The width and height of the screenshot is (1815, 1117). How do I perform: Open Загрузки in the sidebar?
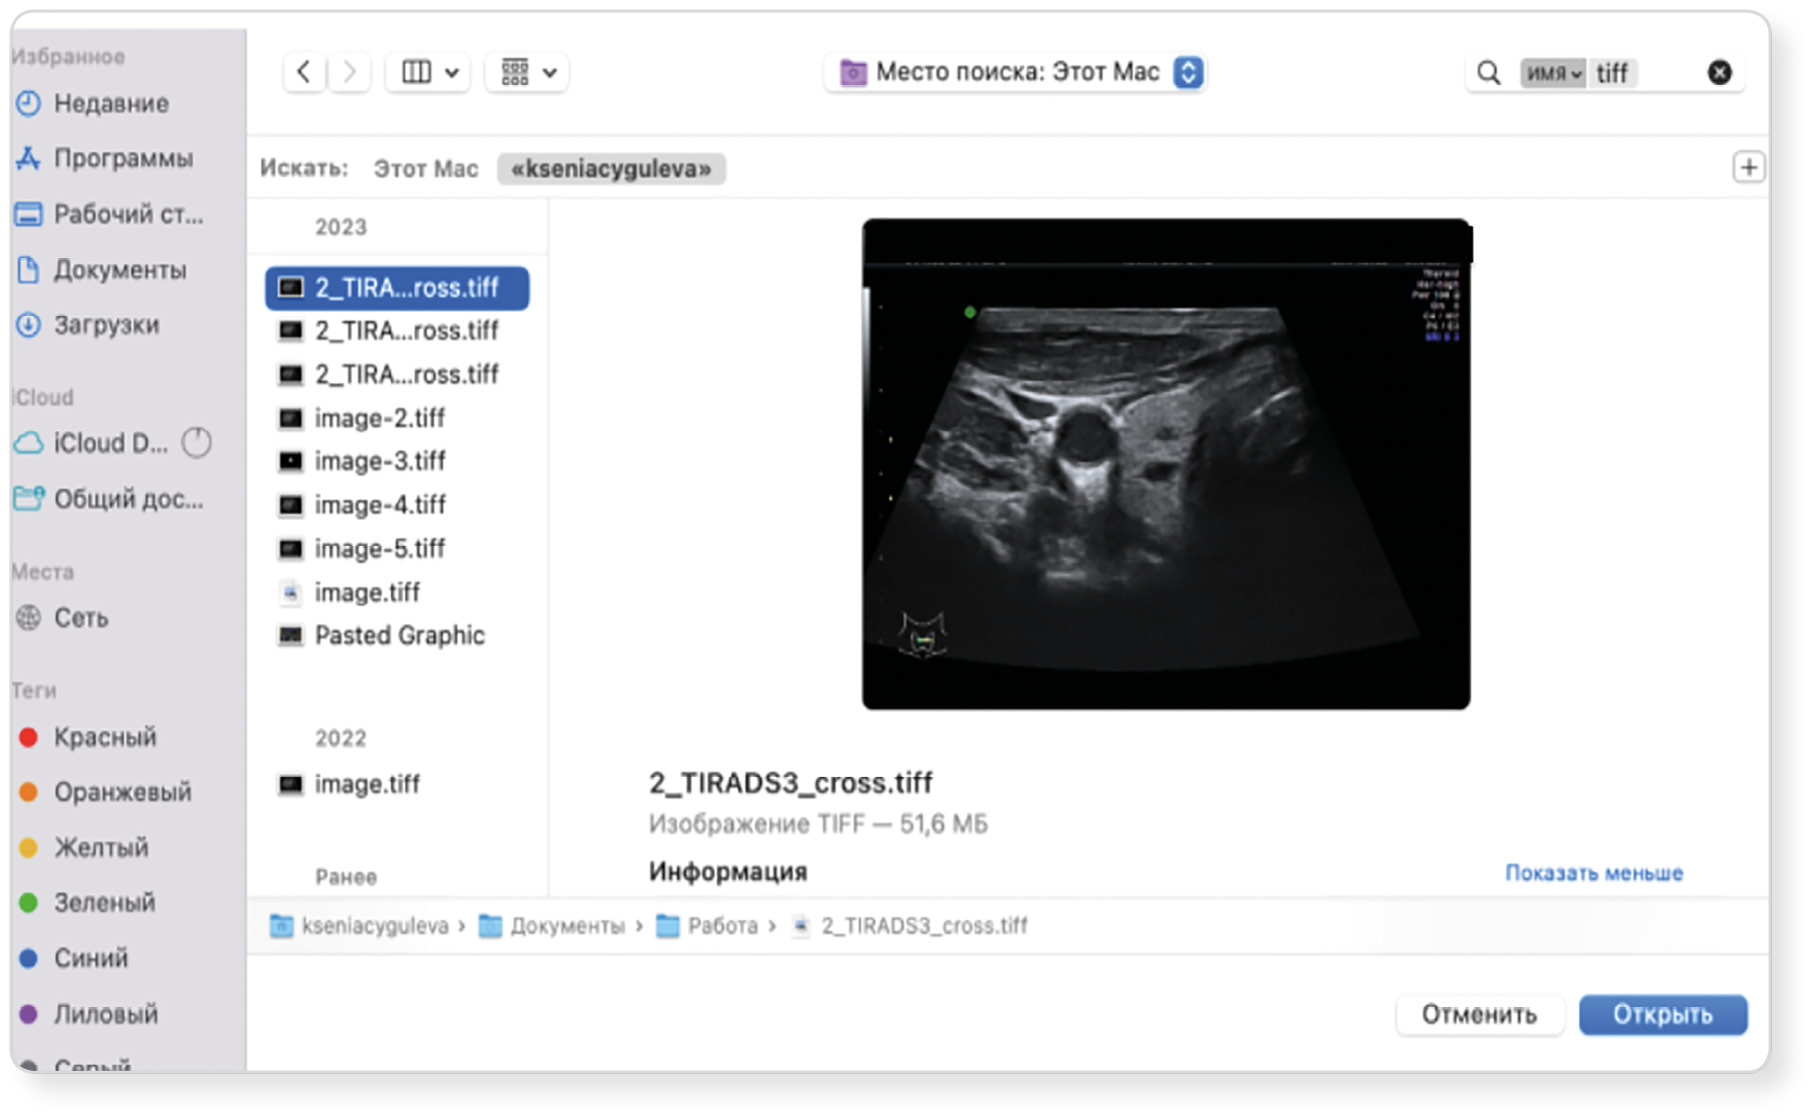click(106, 325)
